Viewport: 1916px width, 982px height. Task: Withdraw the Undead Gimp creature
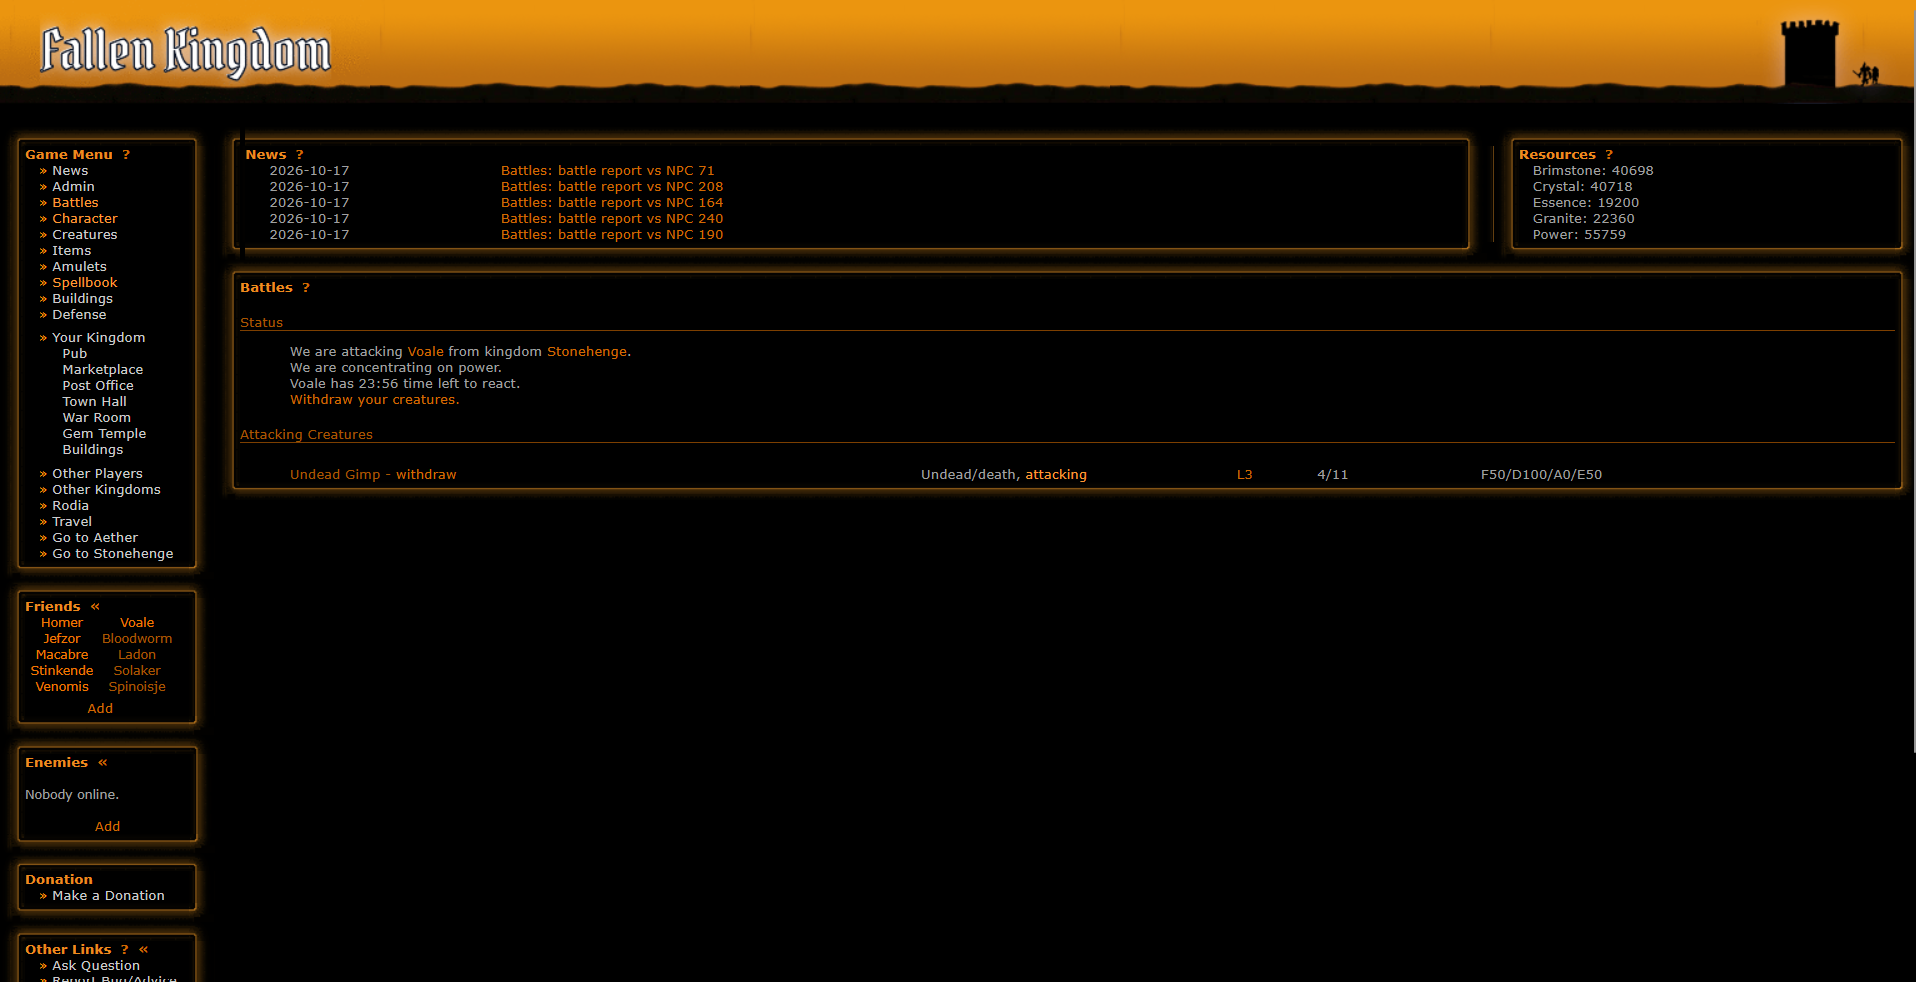[426, 475]
